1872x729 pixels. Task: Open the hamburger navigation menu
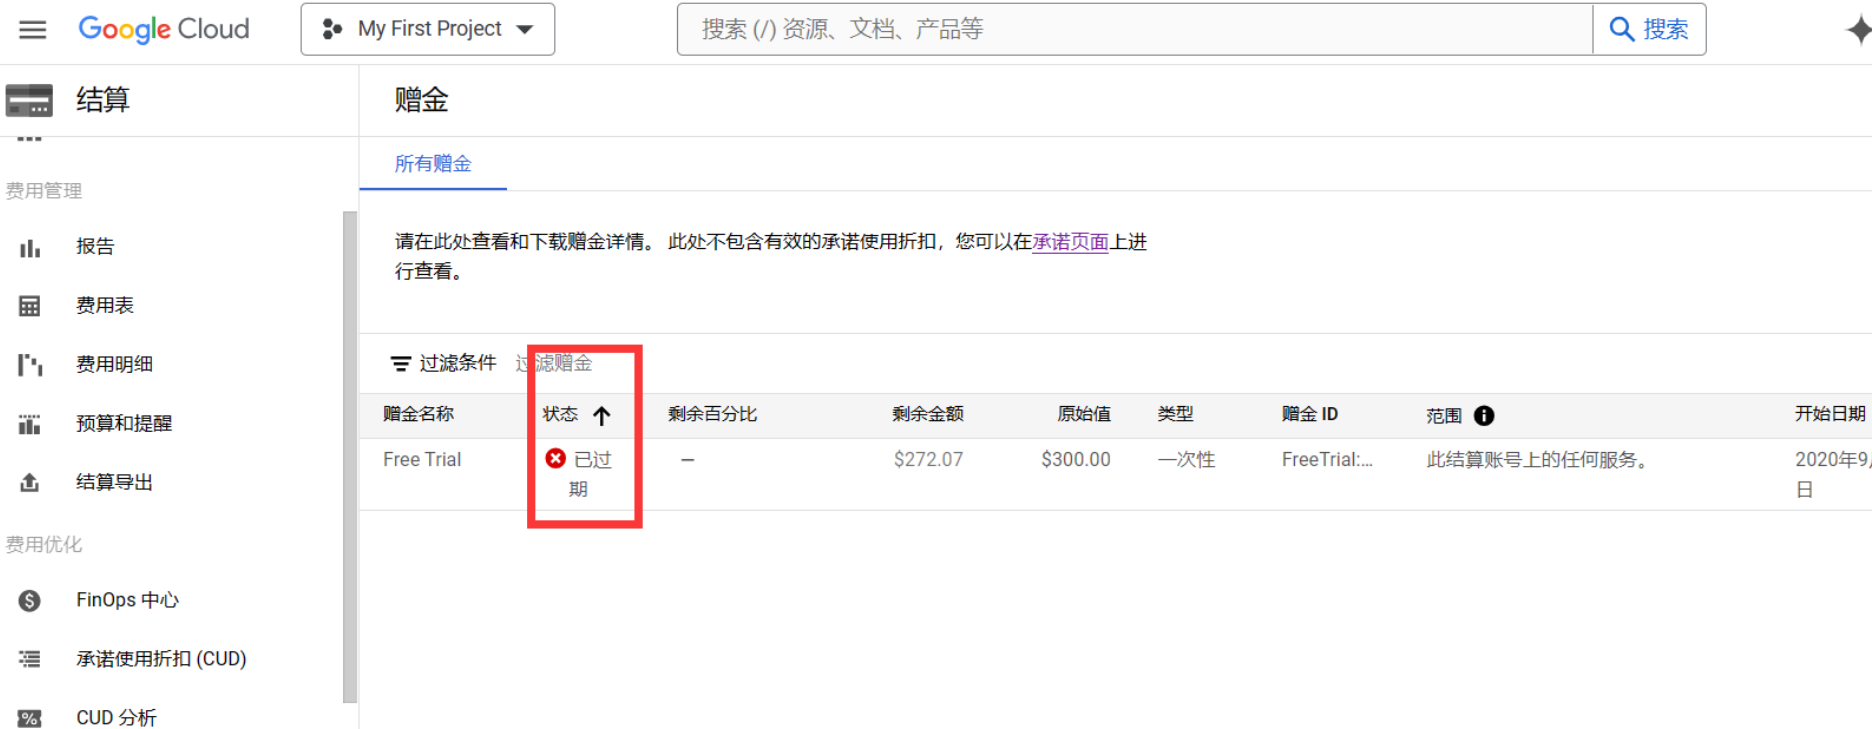33,29
